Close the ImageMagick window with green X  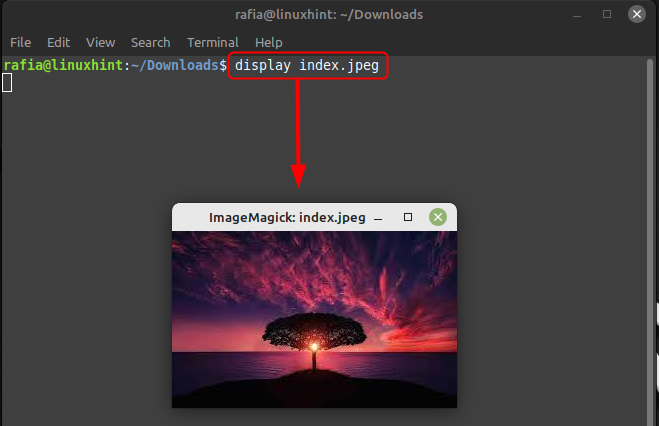tap(438, 217)
